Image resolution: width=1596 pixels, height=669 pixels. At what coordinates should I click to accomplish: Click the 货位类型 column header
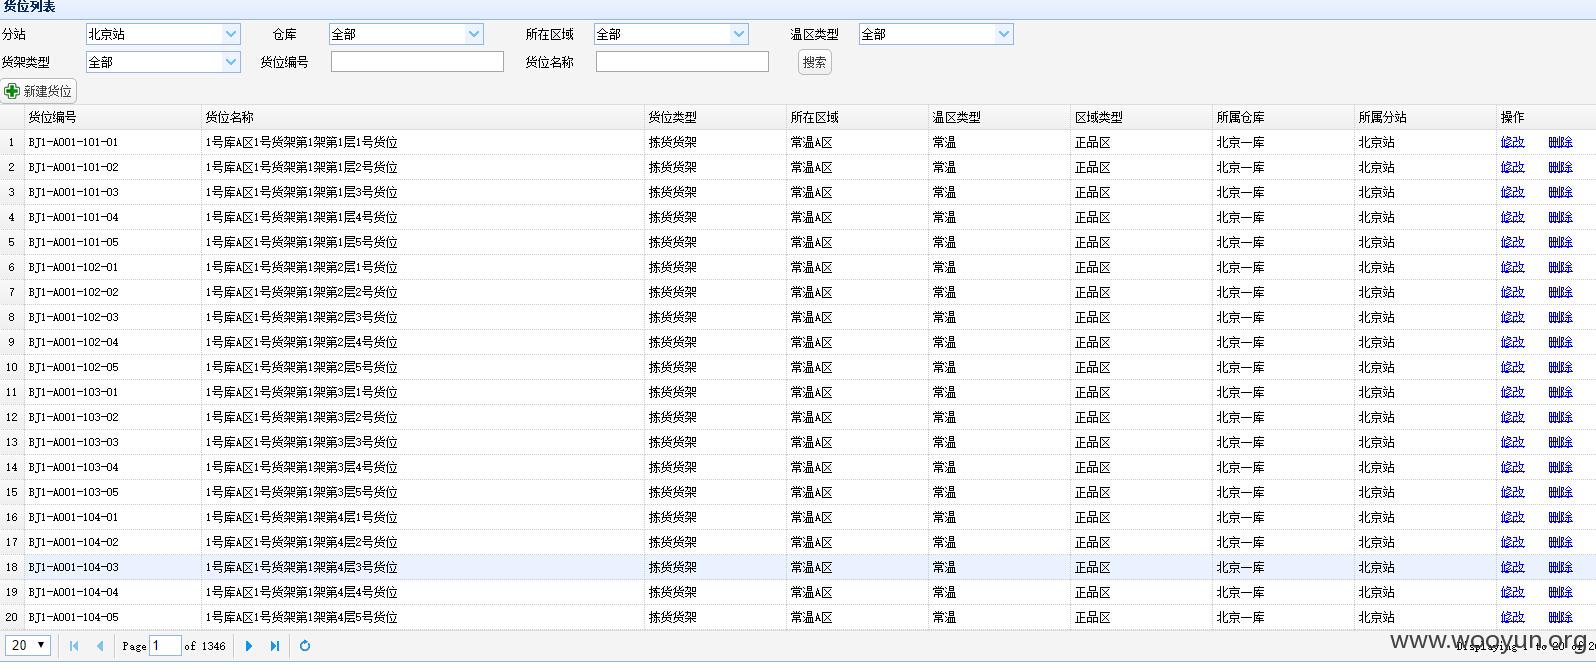pyautogui.click(x=716, y=117)
